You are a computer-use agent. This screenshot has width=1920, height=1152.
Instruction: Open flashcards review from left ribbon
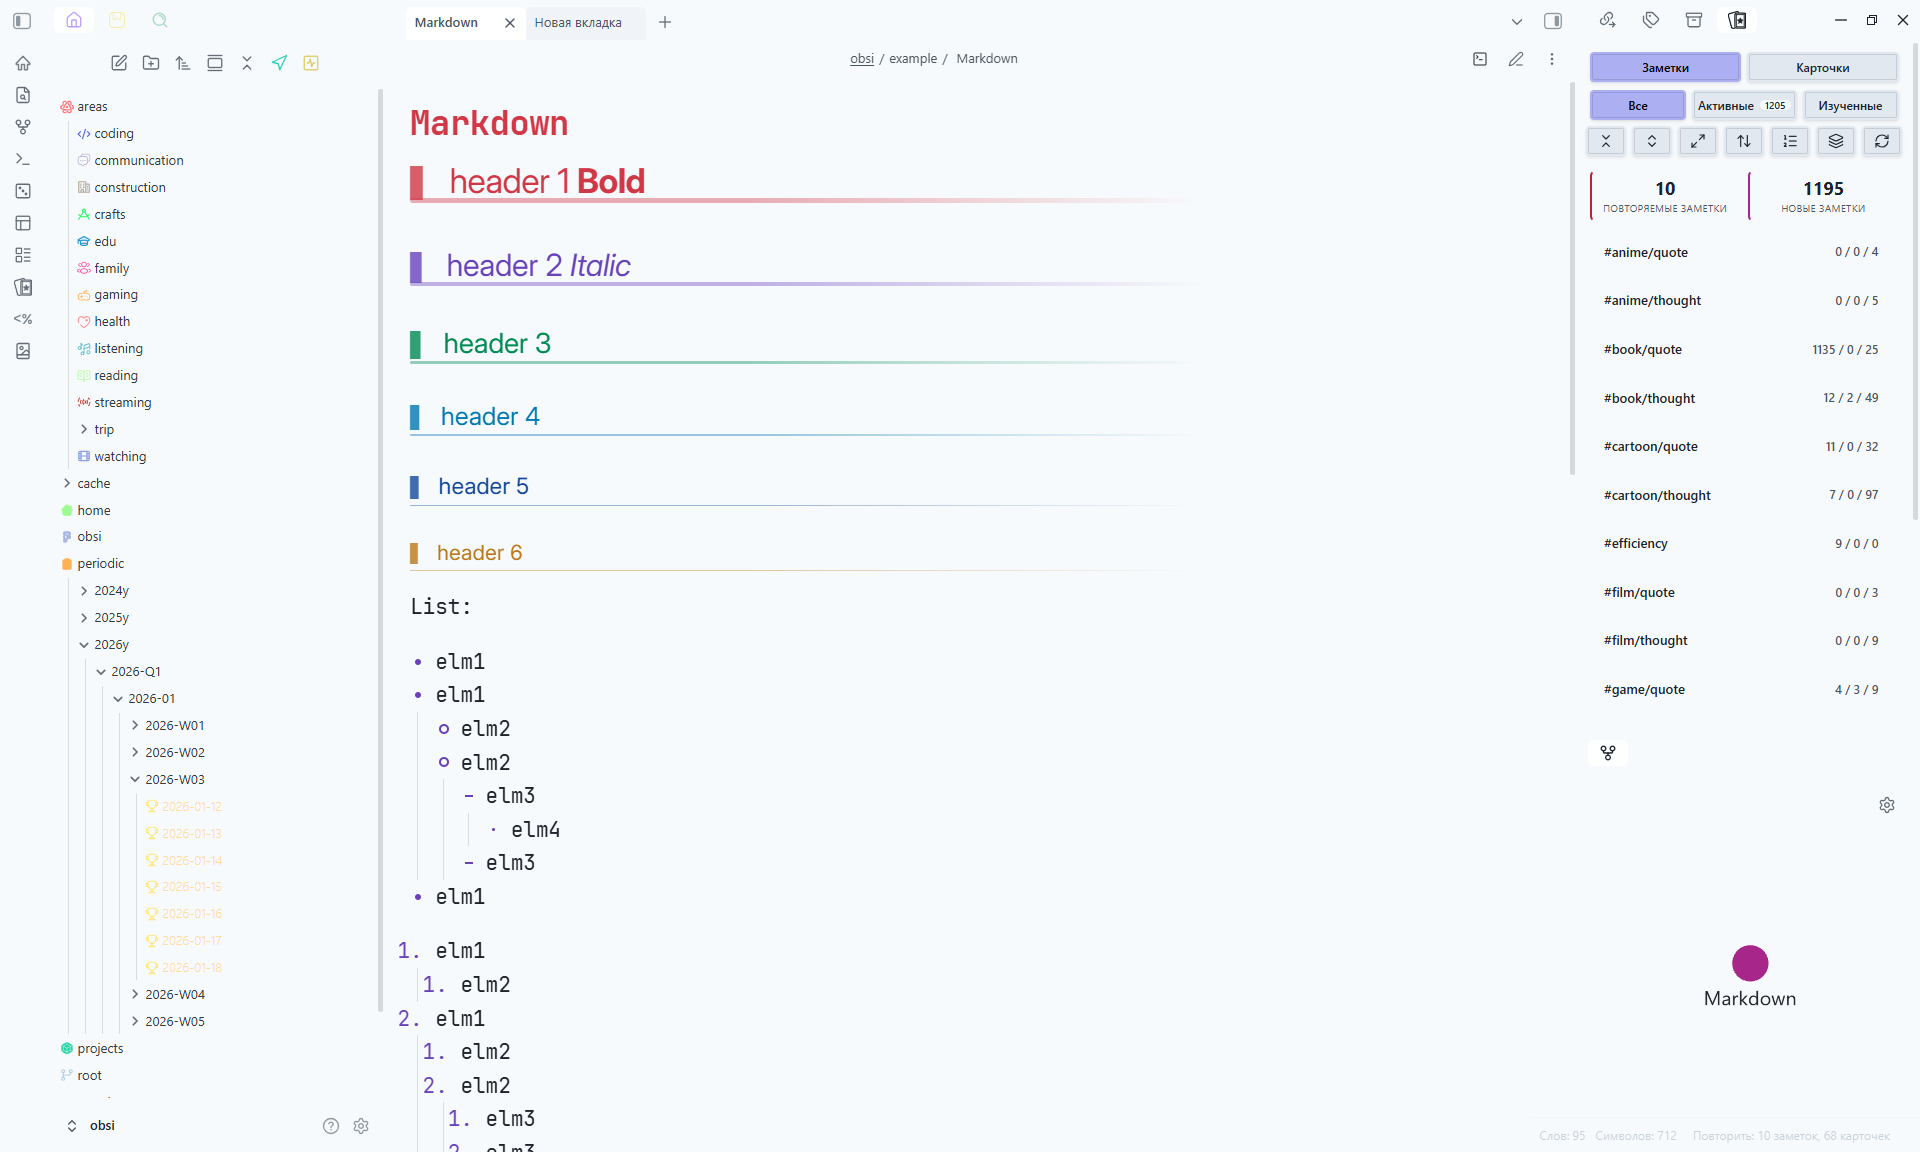pos(23,287)
